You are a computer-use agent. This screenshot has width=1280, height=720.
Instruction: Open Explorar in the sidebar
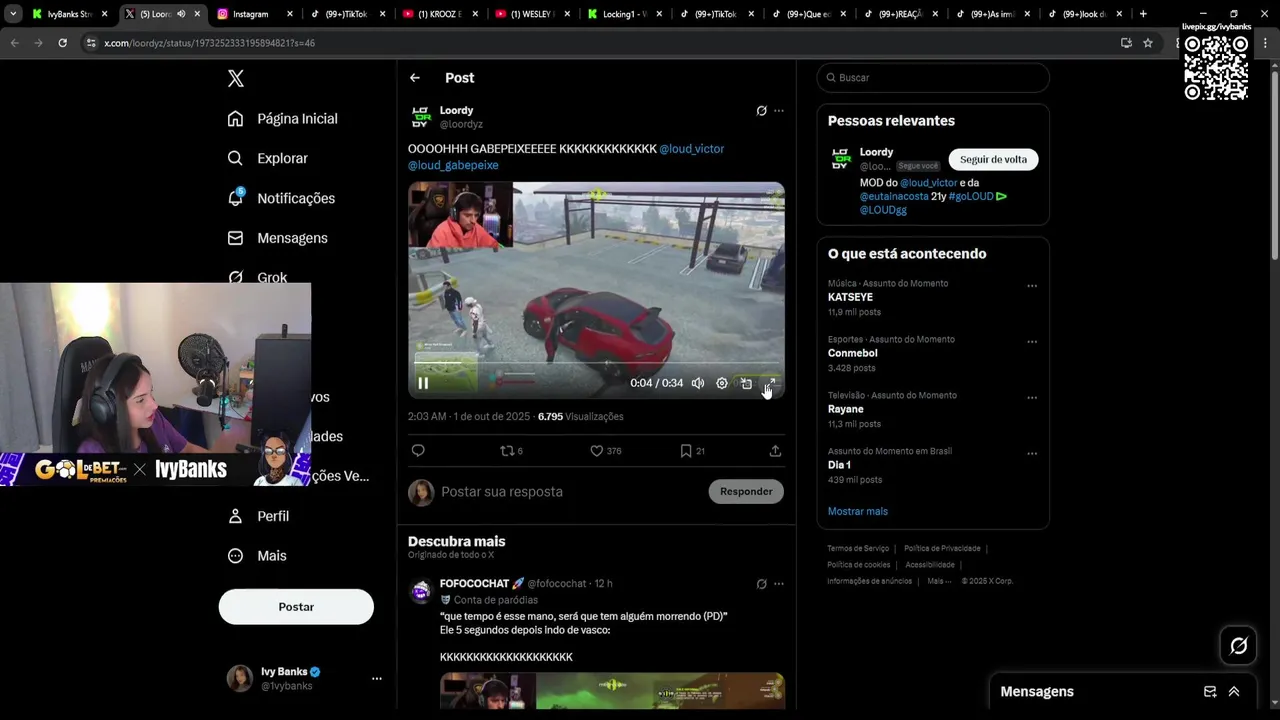click(268, 158)
